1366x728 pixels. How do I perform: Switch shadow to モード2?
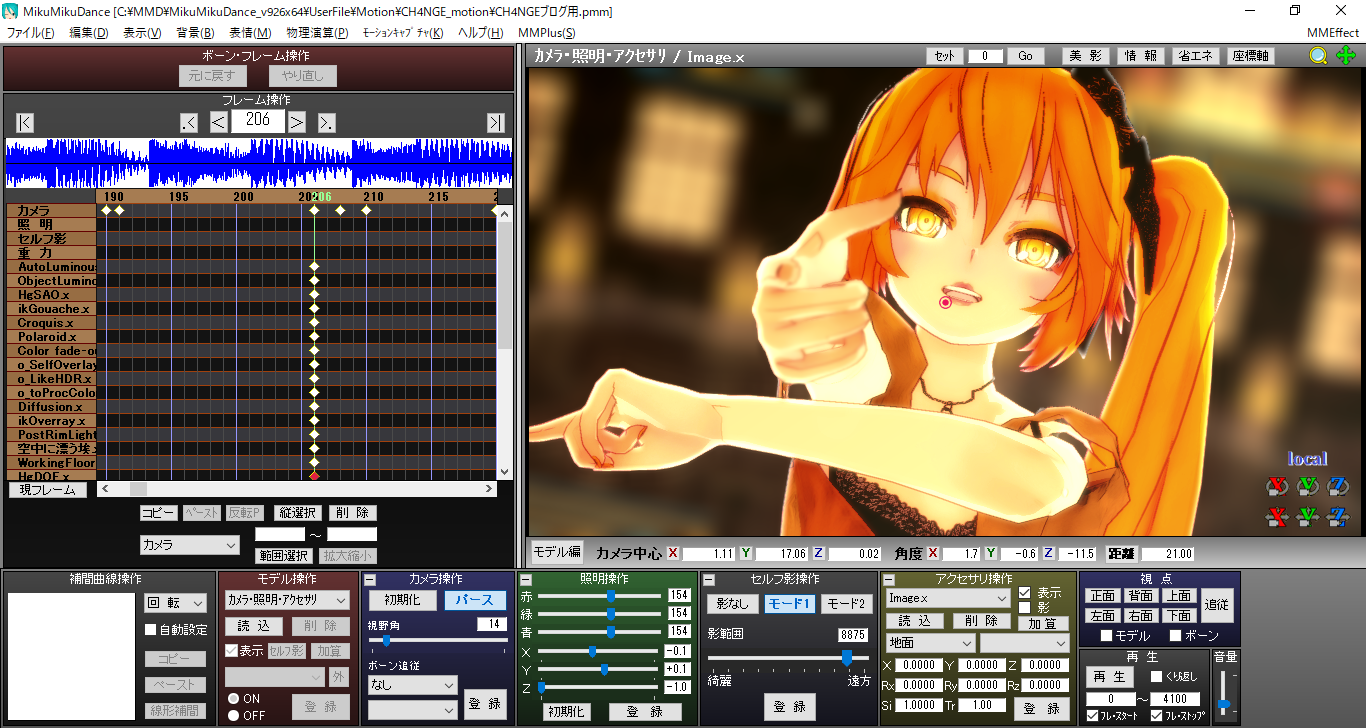[x=847, y=604]
